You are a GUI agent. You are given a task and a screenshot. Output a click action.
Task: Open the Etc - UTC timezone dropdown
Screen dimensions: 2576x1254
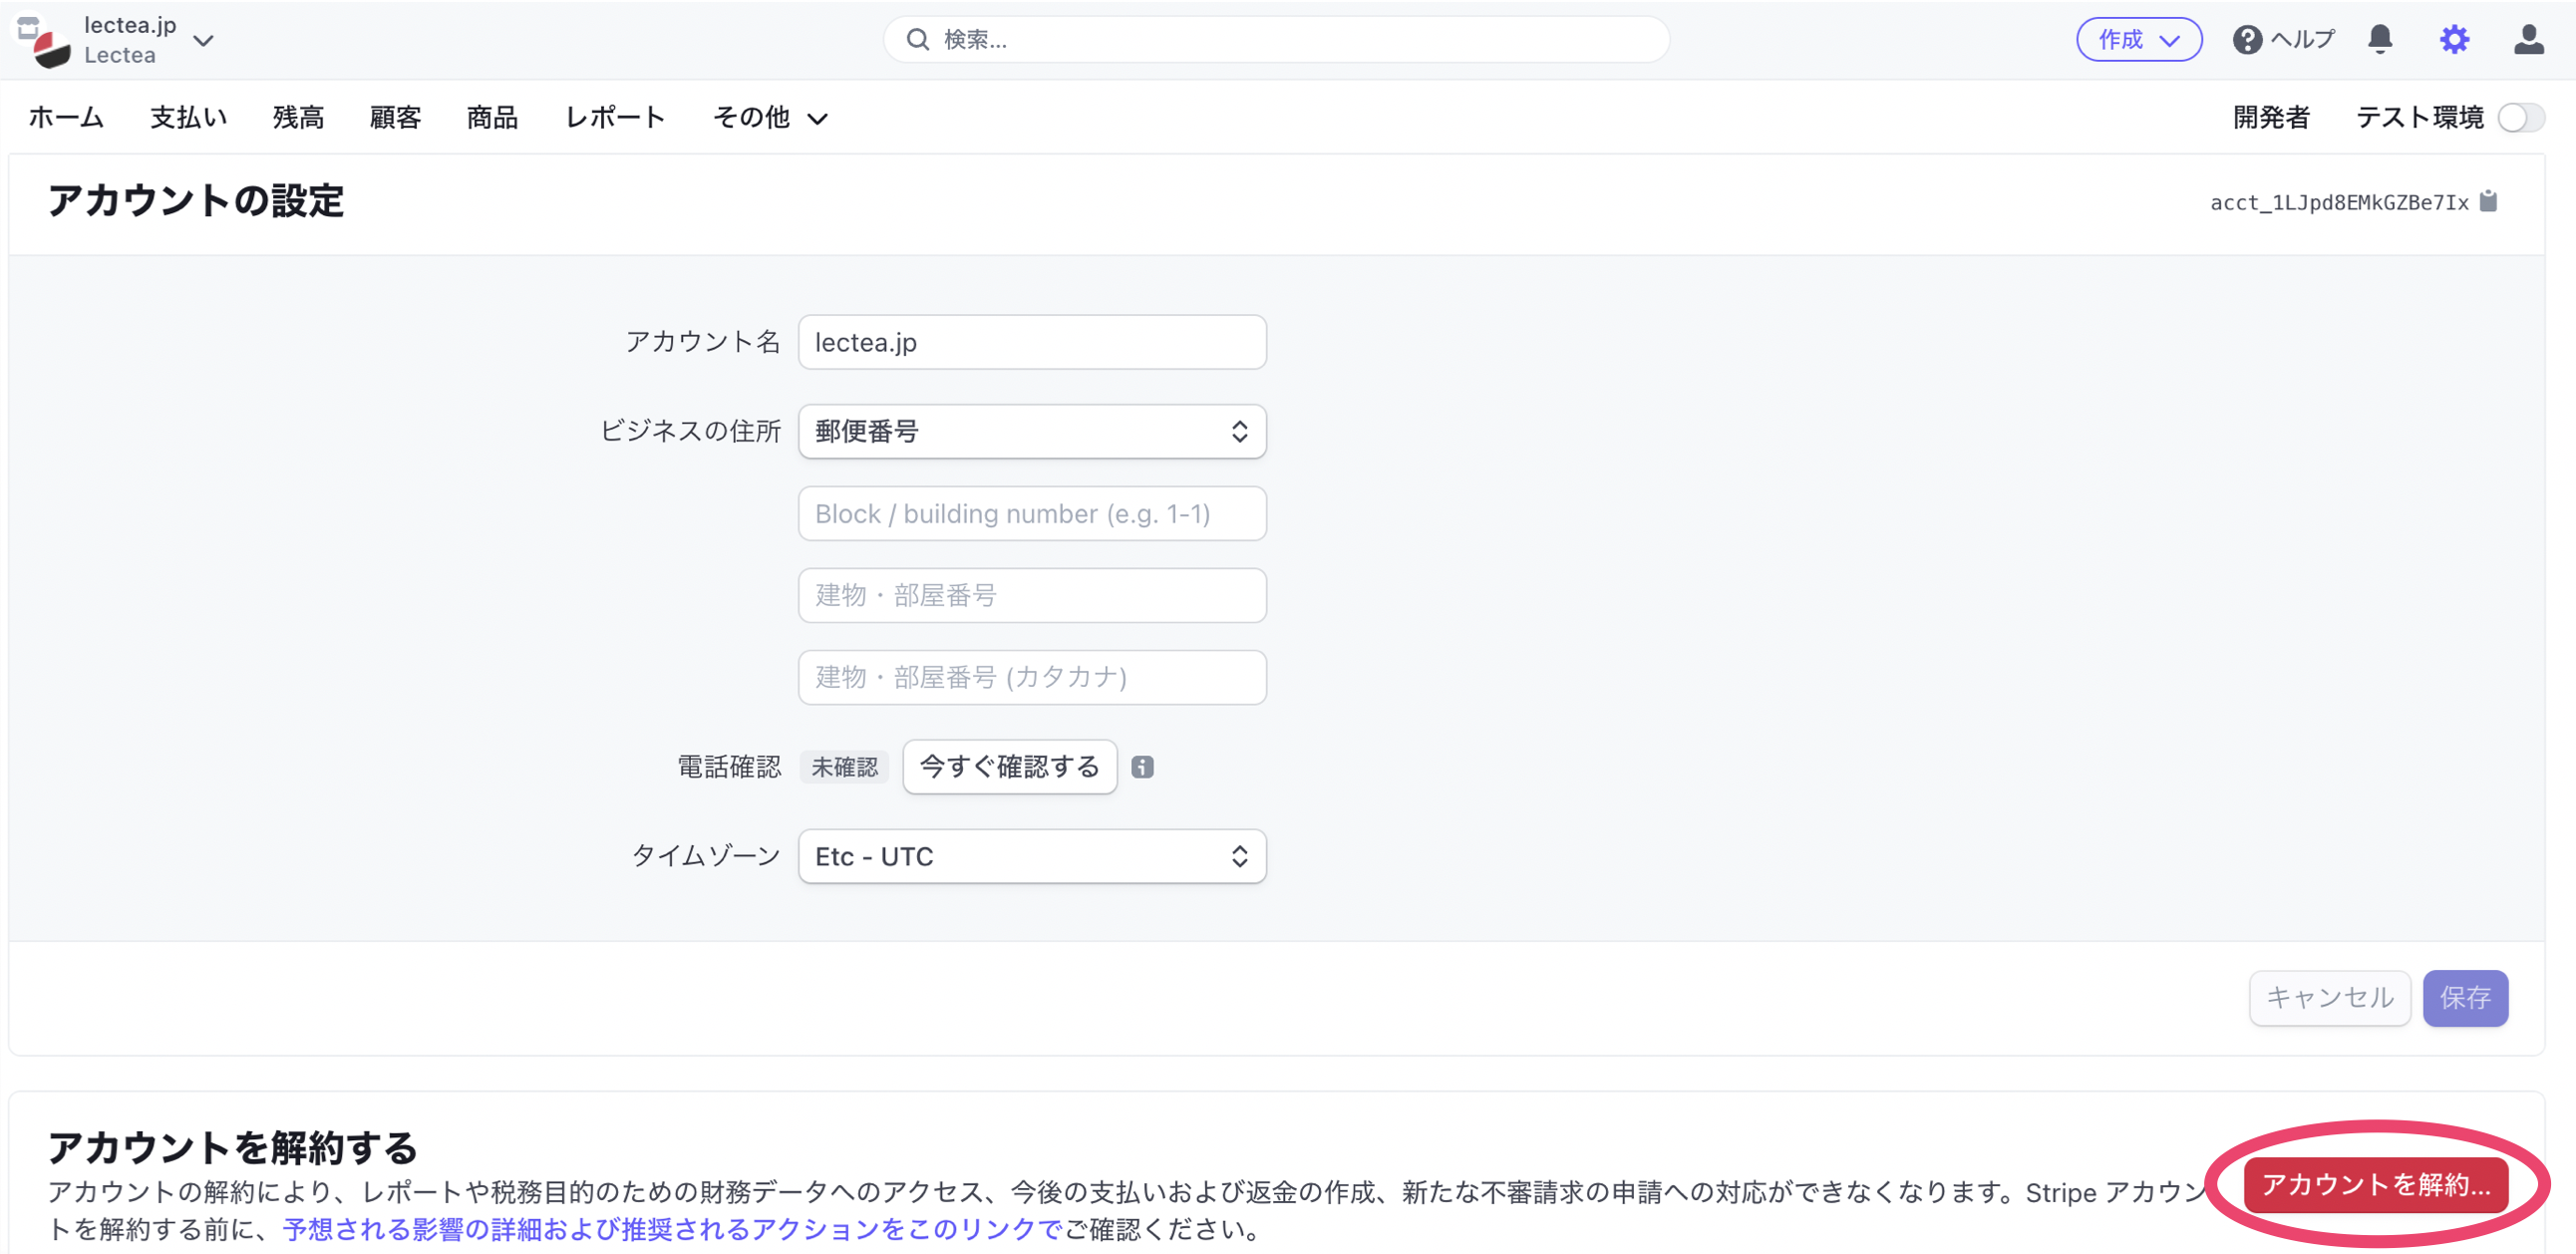point(1031,857)
